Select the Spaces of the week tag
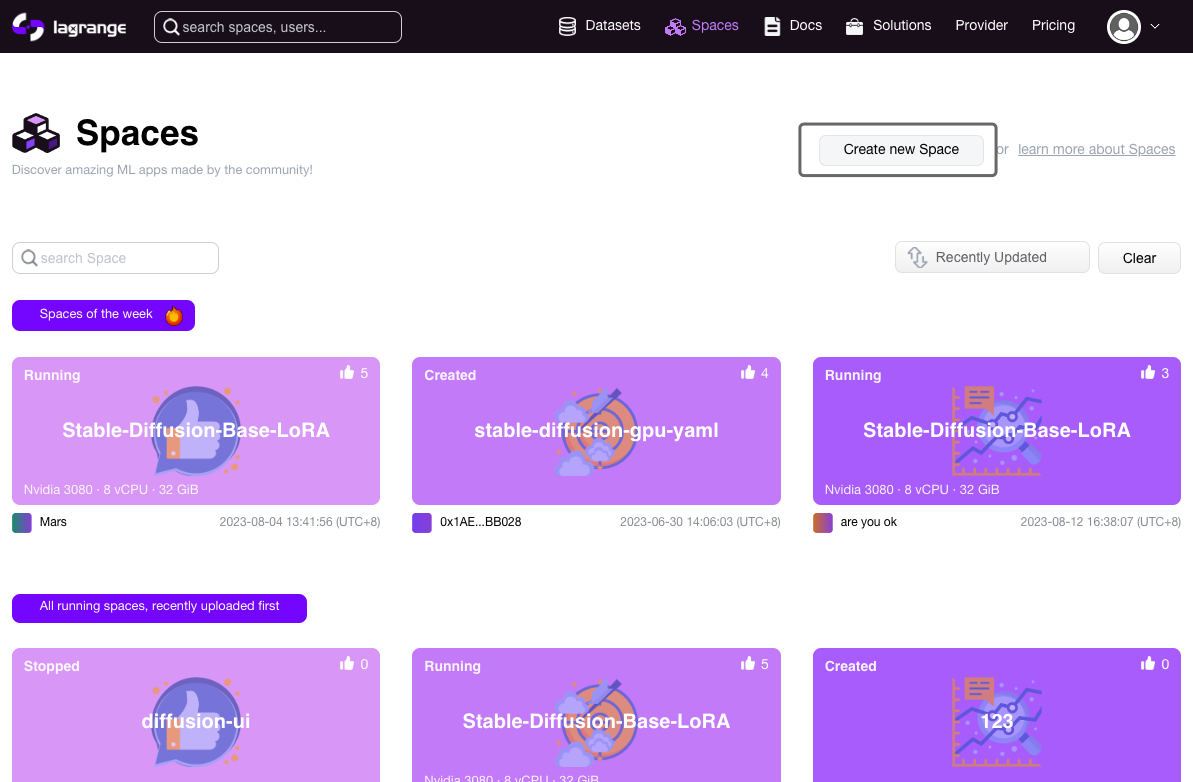The width and height of the screenshot is (1193, 782). [x=103, y=315]
